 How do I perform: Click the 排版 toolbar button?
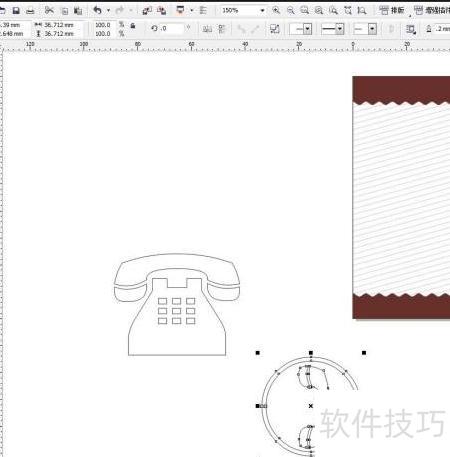point(392,10)
